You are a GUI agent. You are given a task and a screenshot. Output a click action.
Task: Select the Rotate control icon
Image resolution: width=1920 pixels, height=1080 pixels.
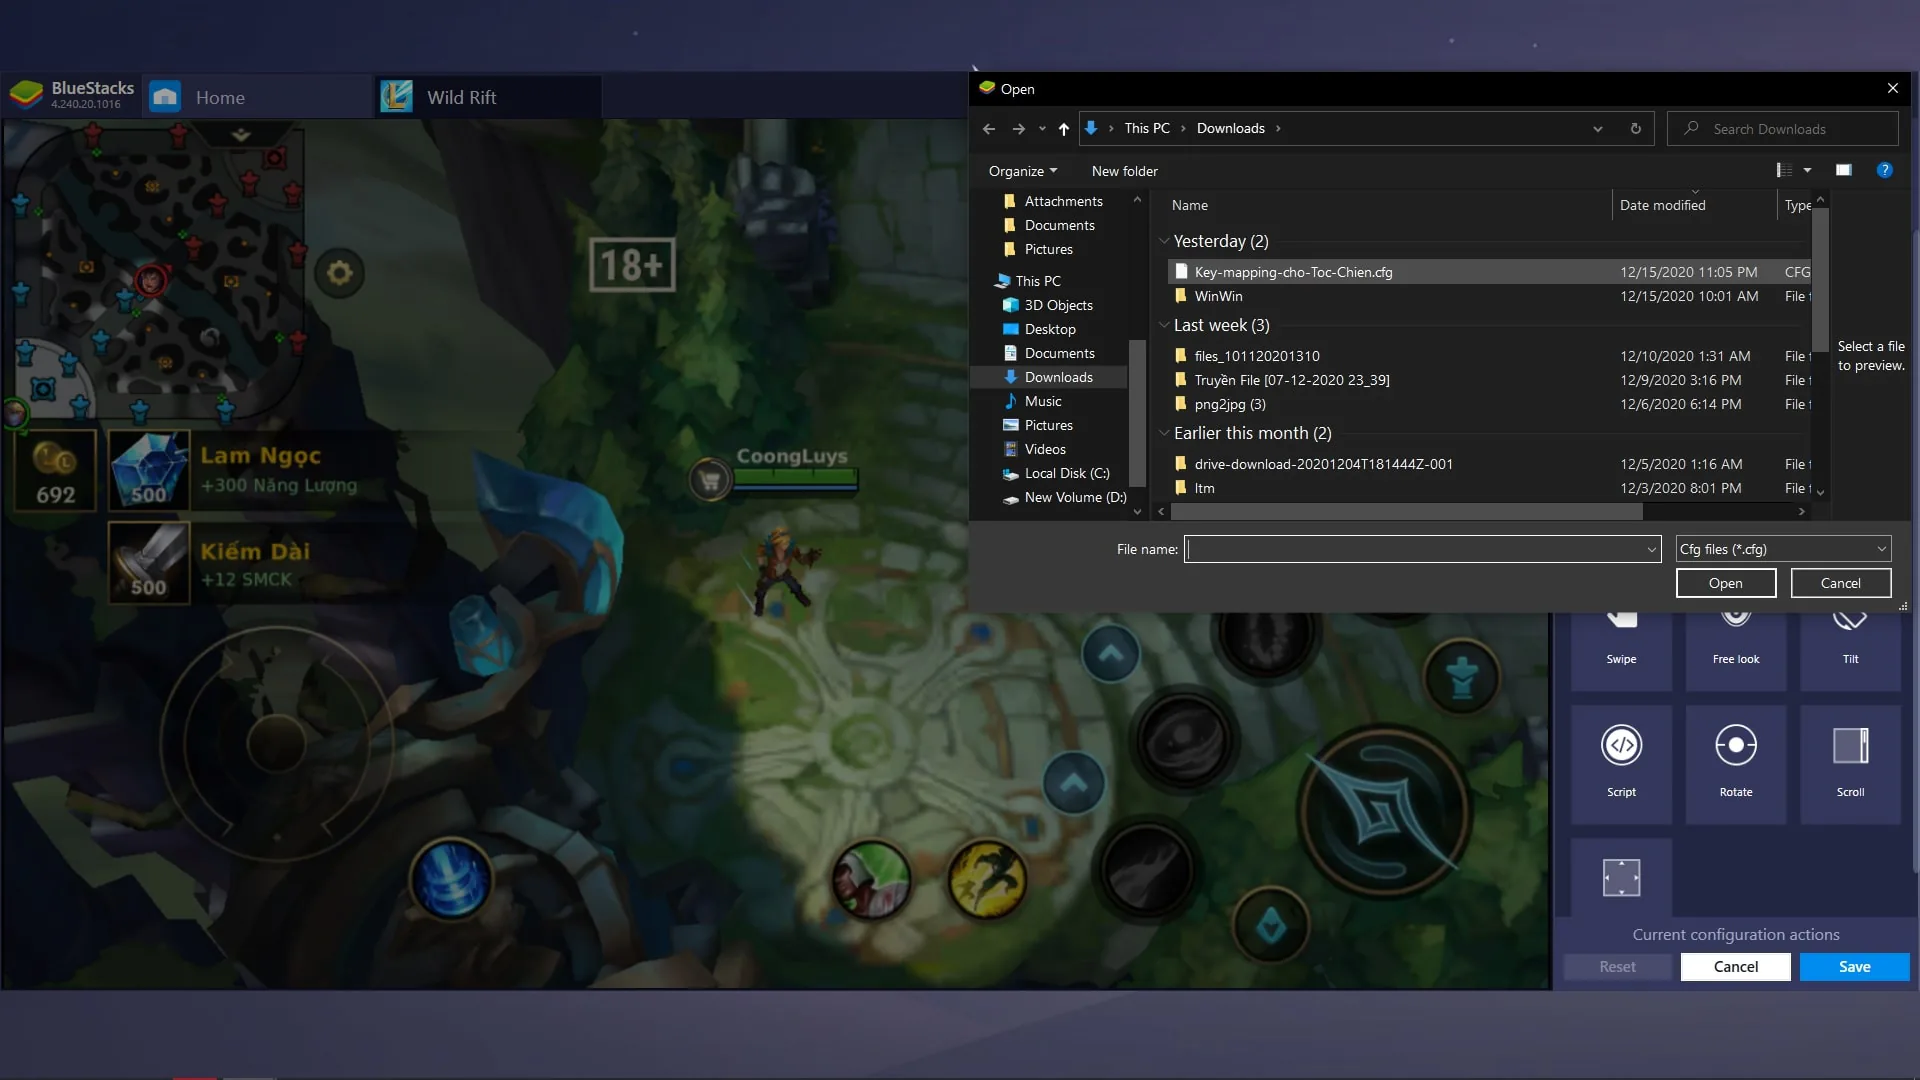coord(1736,745)
